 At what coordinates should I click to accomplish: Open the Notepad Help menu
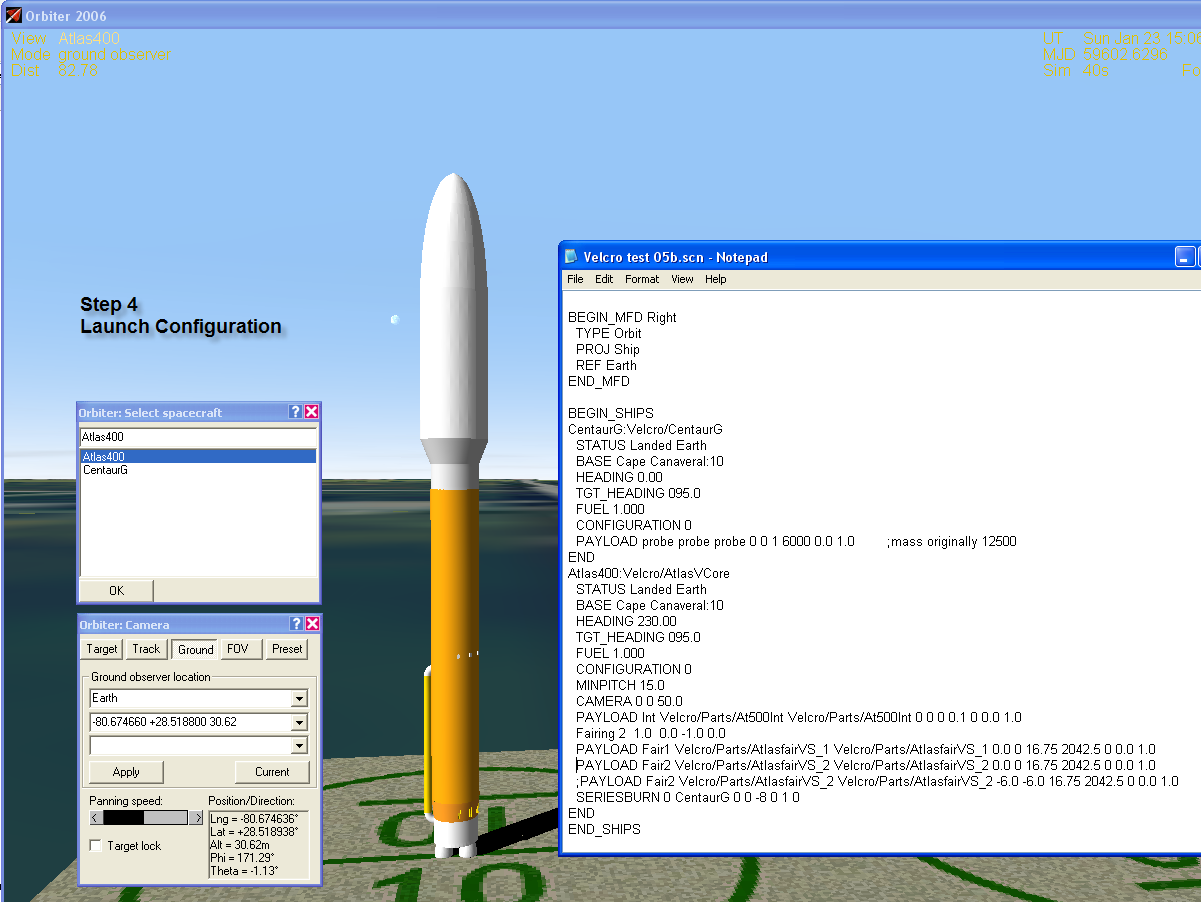[x=715, y=279]
